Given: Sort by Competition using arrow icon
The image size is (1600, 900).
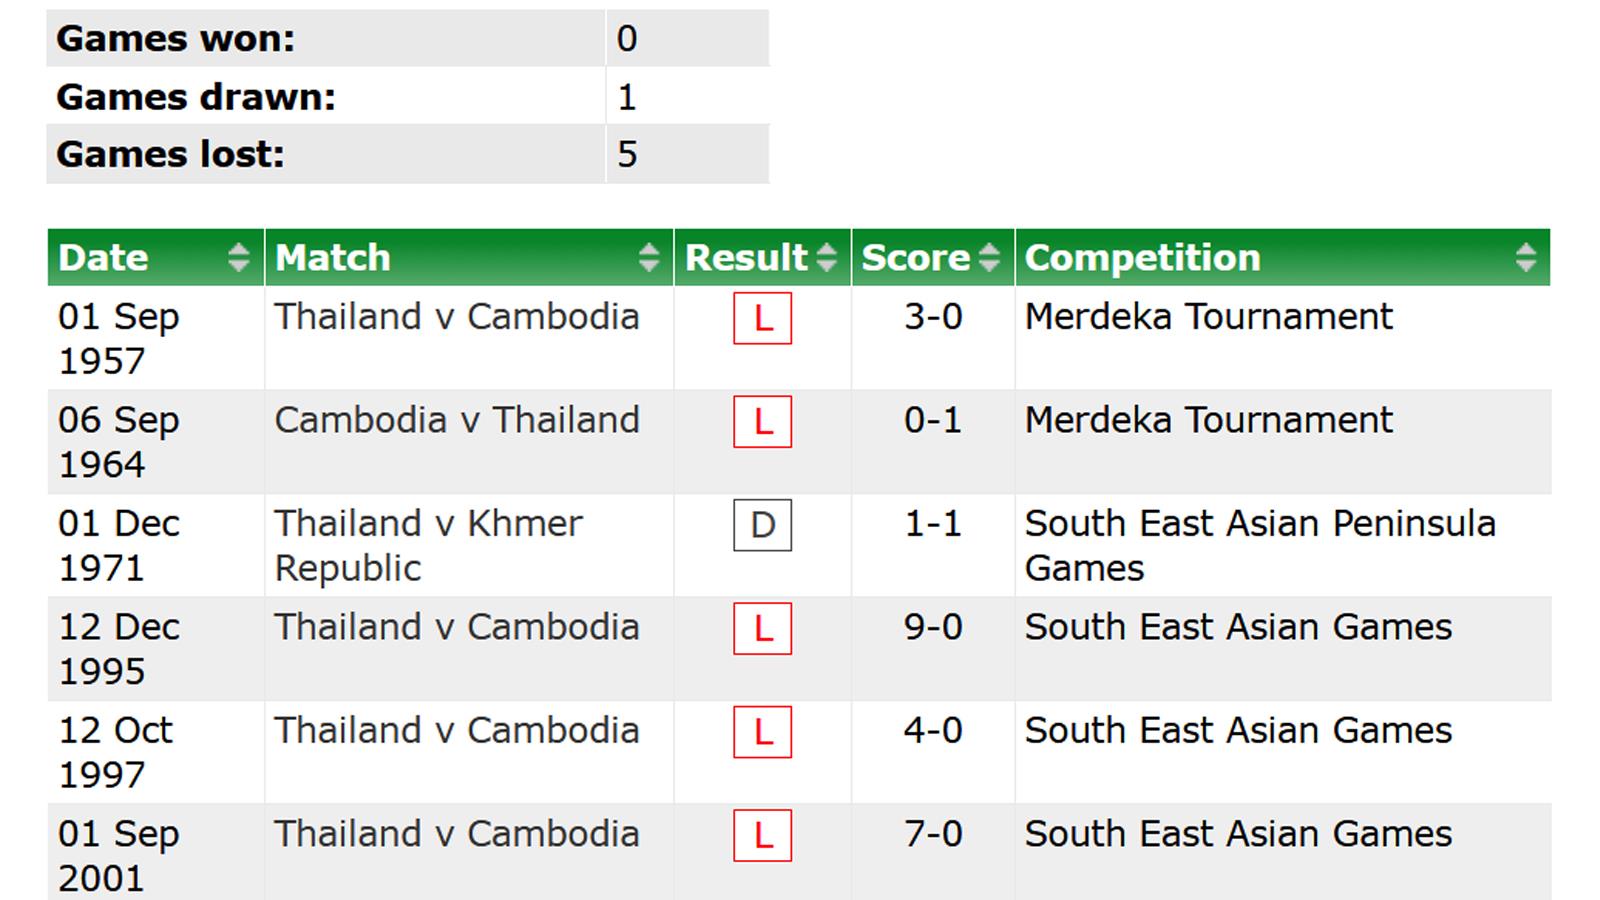Looking at the screenshot, I should 1526,257.
